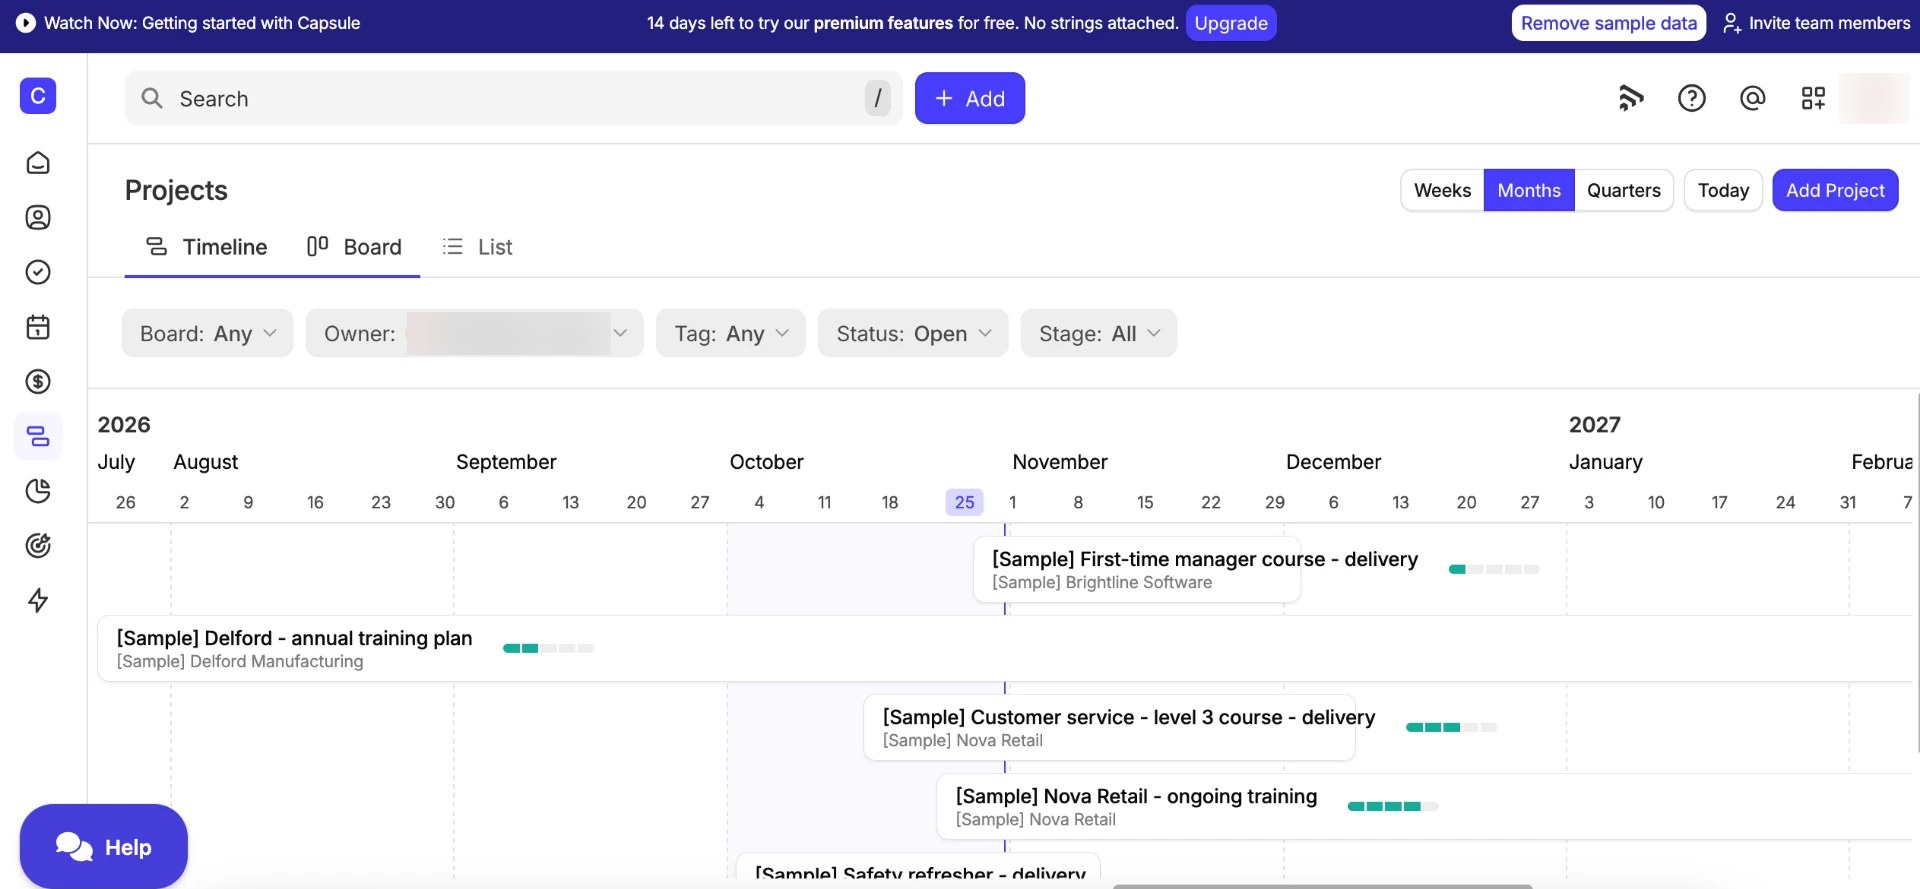Click progress bar of Nova Retail ongoing training

click(x=1393, y=806)
